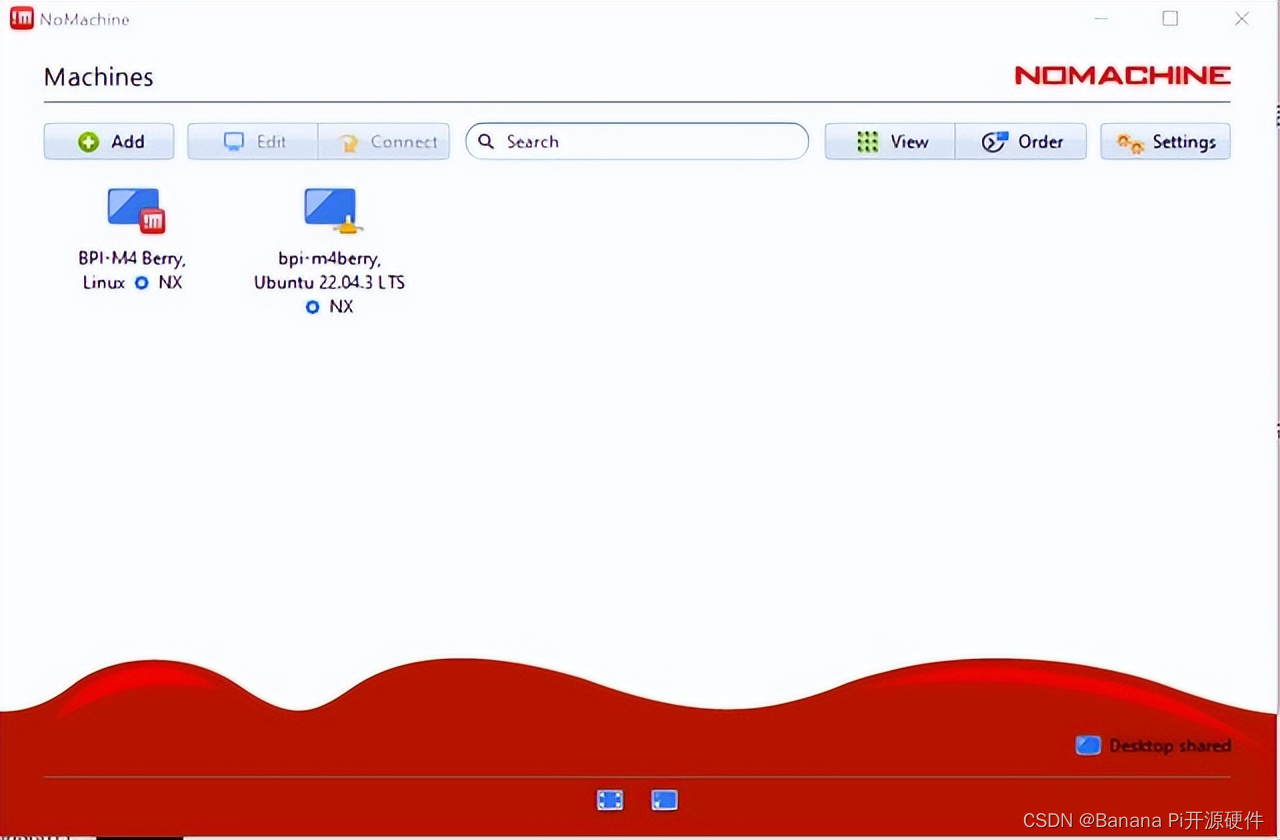Open the View options button
This screenshot has height=840, width=1280.
pyautogui.click(x=890, y=142)
